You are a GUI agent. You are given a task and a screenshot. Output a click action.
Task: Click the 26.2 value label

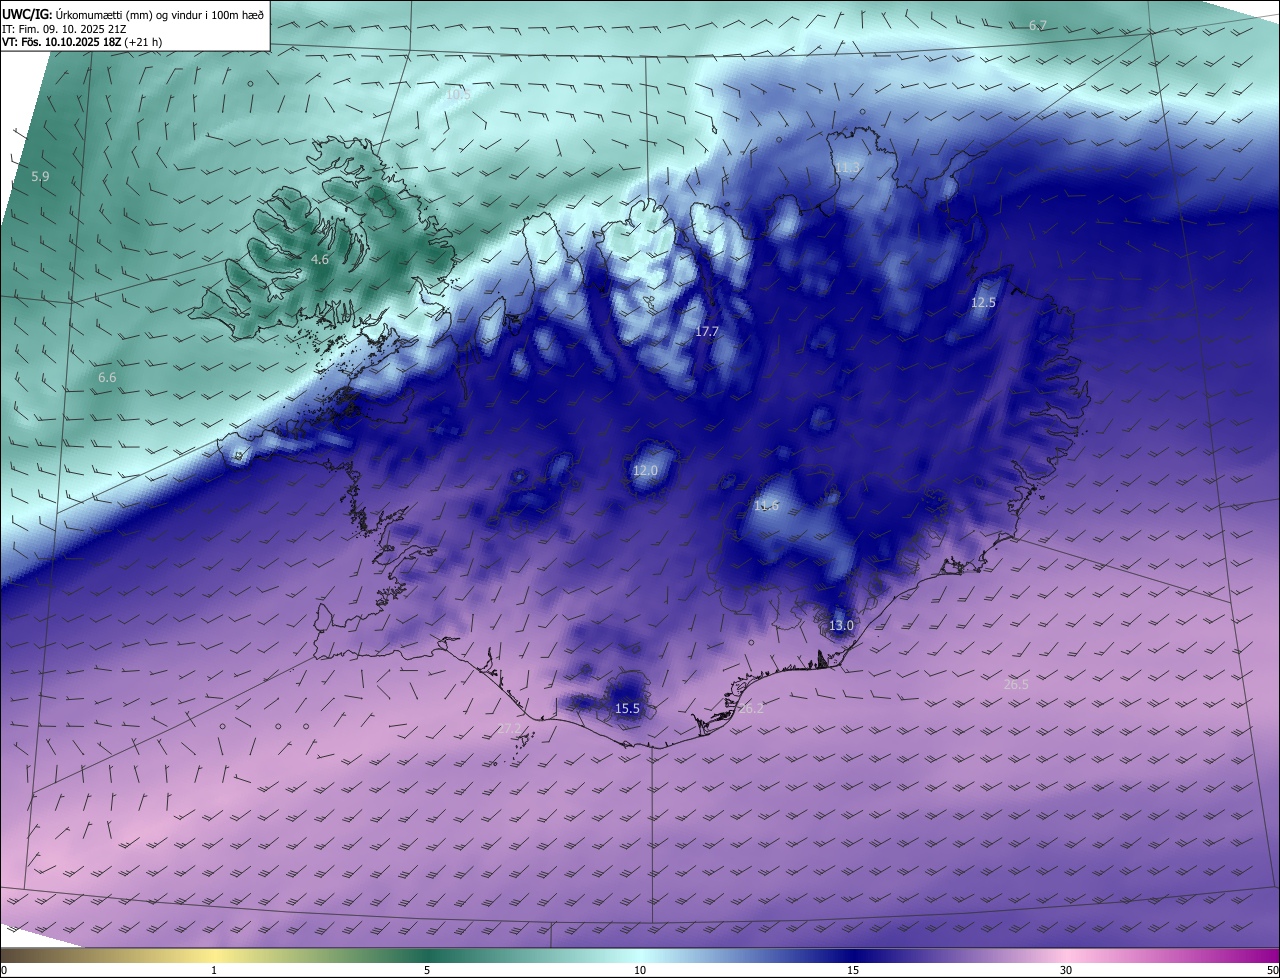(x=751, y=708)
